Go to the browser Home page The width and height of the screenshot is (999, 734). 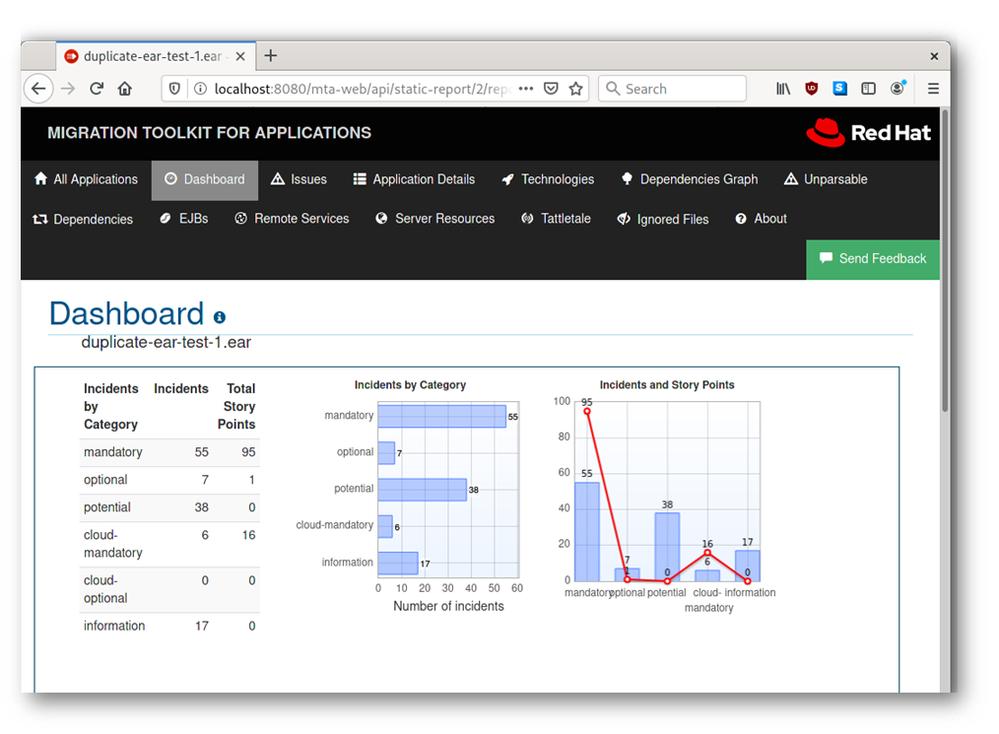click(x=125, y=89)
